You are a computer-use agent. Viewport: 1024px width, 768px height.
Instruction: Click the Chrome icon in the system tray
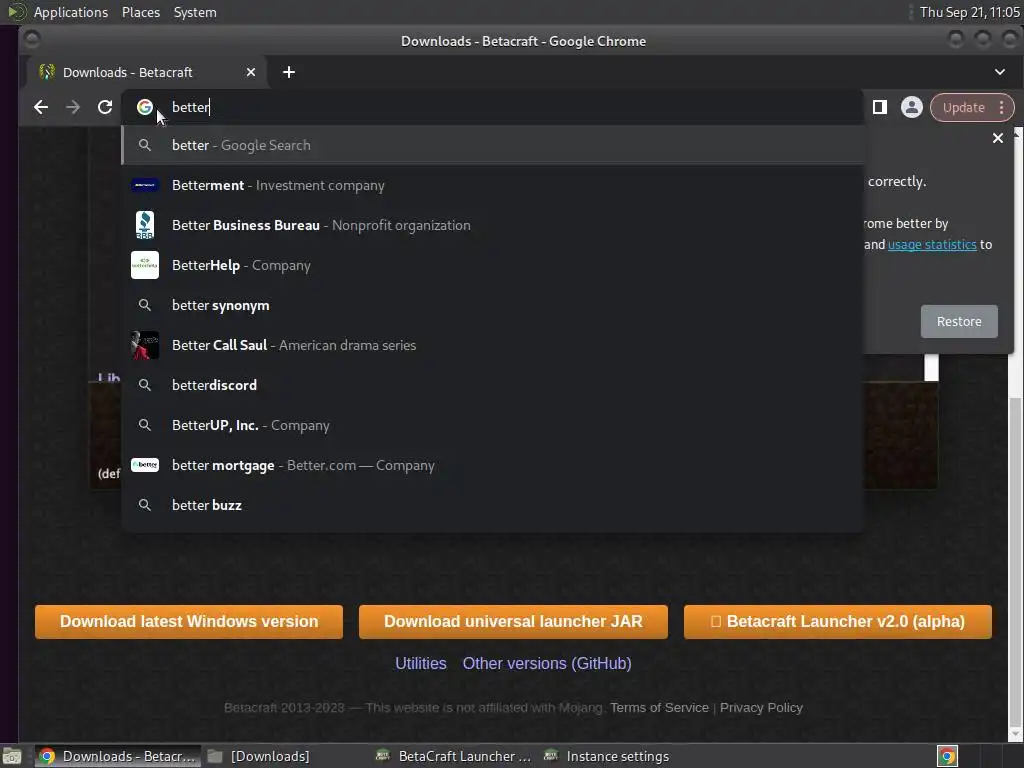point(948,756)
